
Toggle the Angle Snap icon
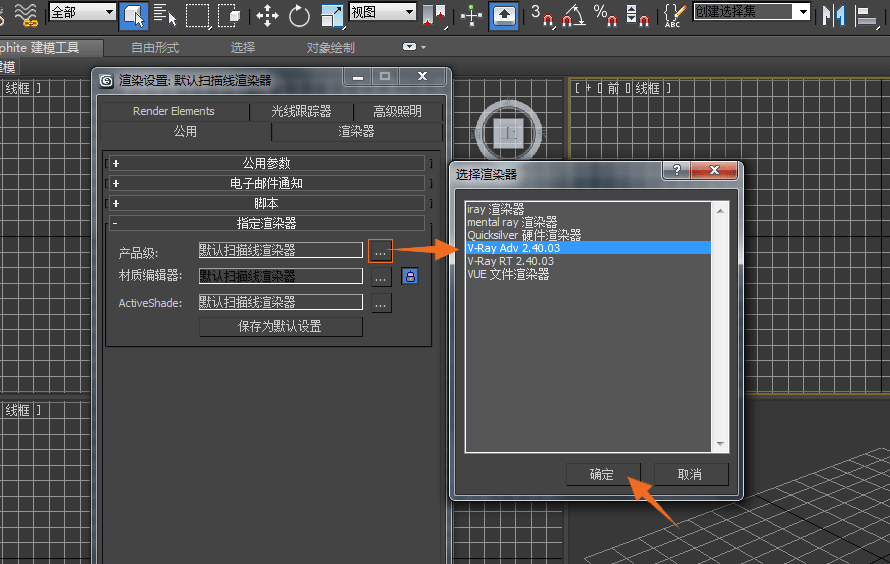pos(574,14)
